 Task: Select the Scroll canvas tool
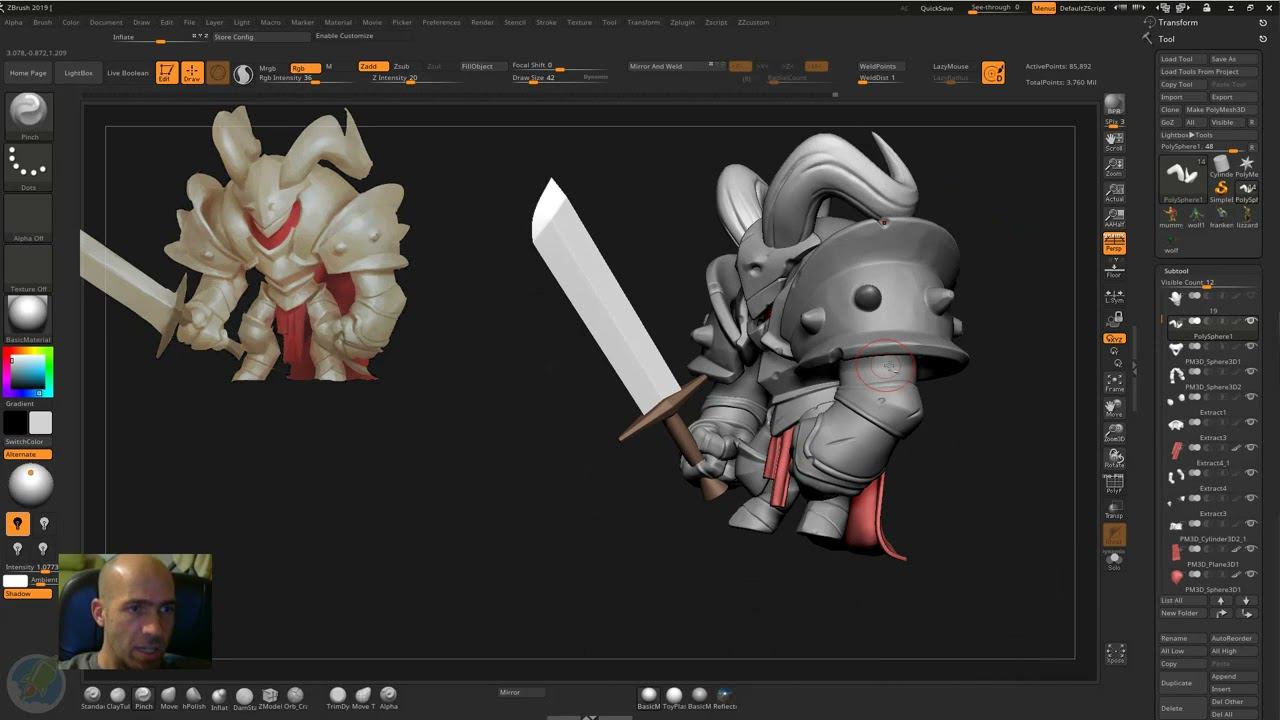pos(1114,141)
